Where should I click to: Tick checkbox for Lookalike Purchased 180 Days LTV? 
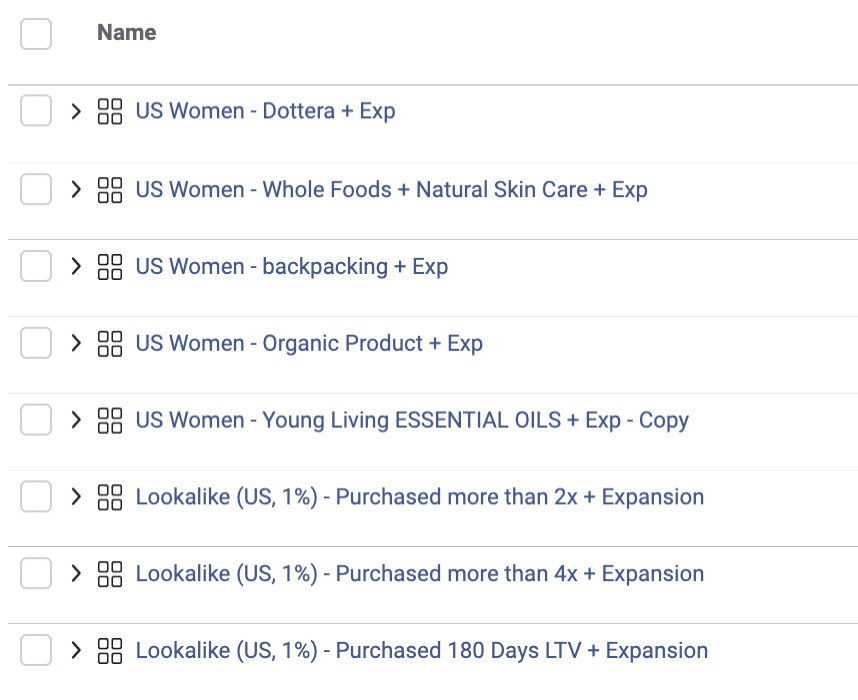(36, 650)
